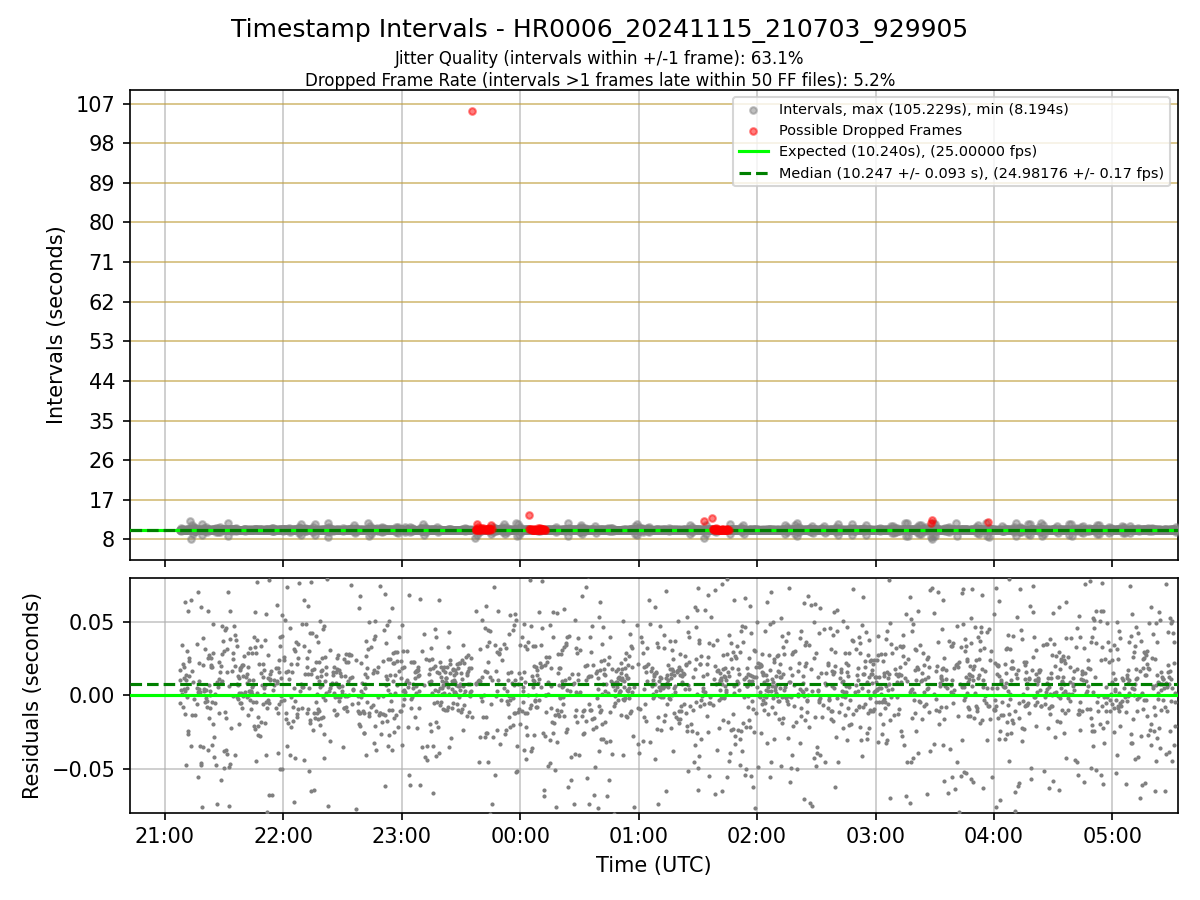The image size is (1200, 900).
Task: Click the "Intervals (seconds)" y-axis label
Action: [x=56, y=325]
